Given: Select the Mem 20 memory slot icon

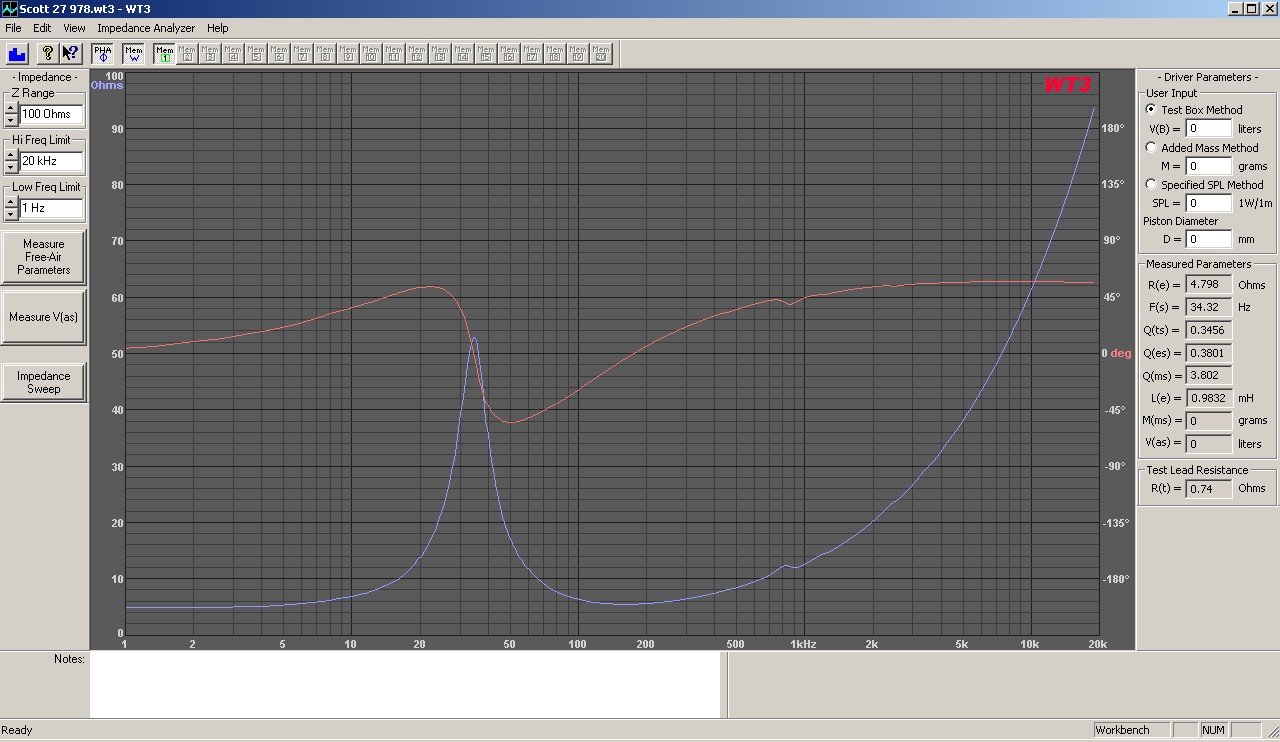Looking at the screenshot, I should point(601,54).
